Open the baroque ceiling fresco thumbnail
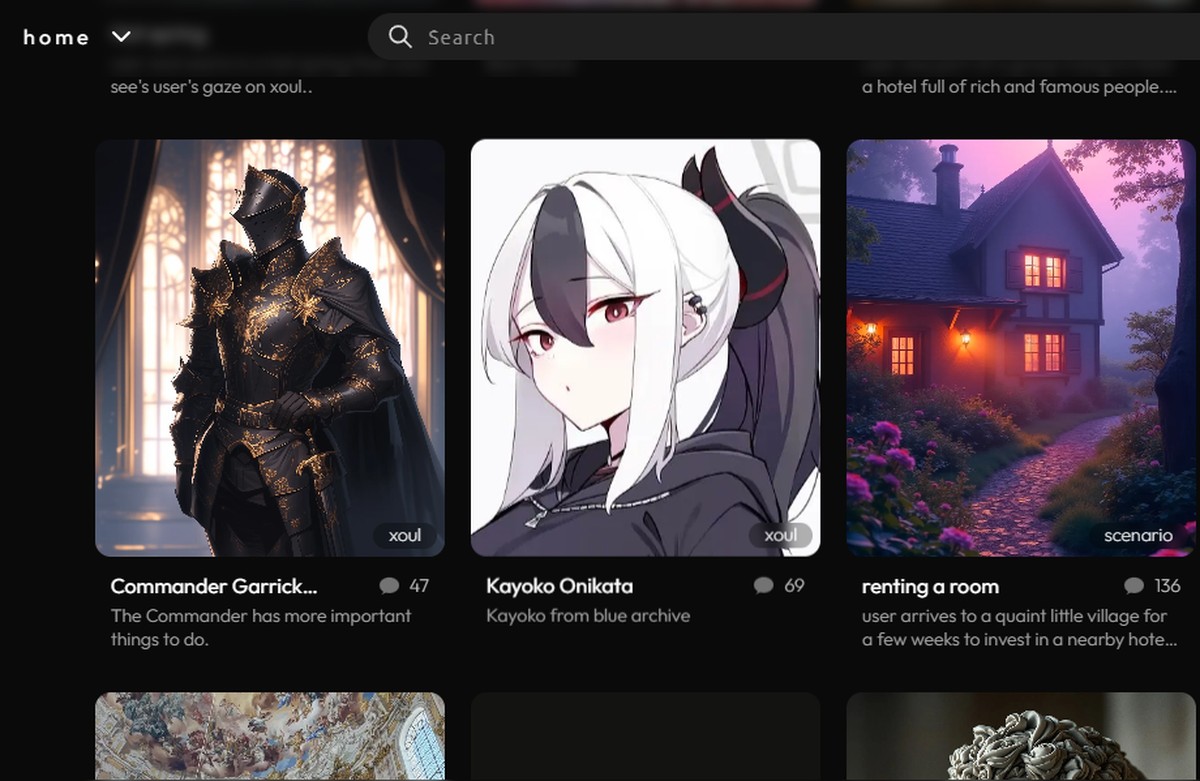Image resolution: width=1200 pixels, height=781 pixels. (270, 737)
